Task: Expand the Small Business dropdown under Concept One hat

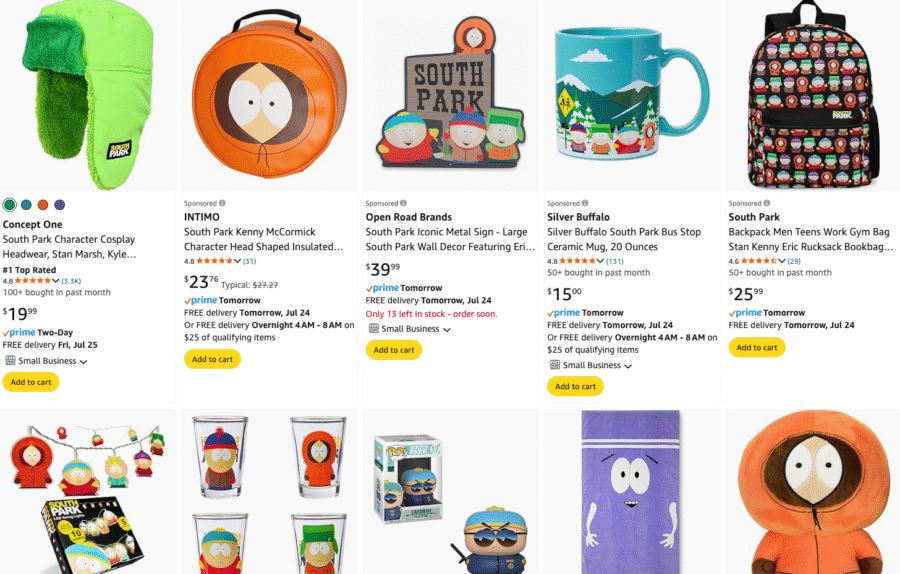Action: point(83,362)
